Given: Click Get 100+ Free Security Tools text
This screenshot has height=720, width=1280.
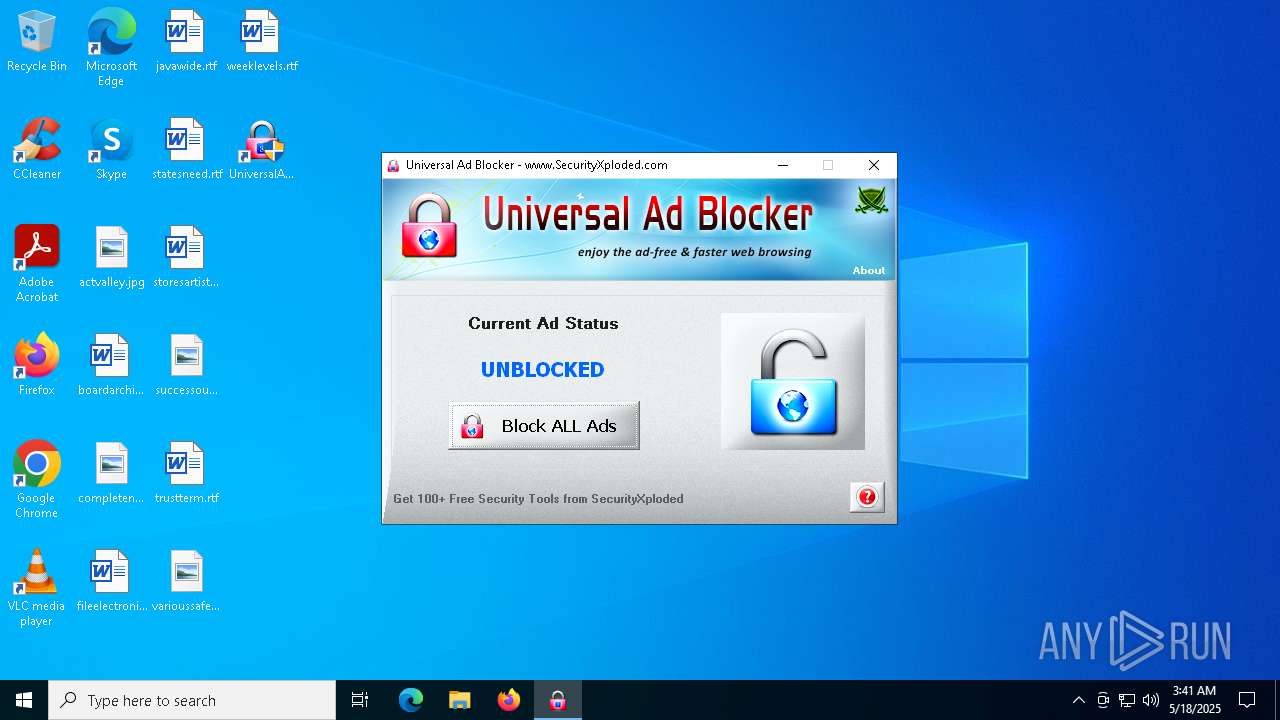Looking at the screenshot, I should tap(538, 499).
